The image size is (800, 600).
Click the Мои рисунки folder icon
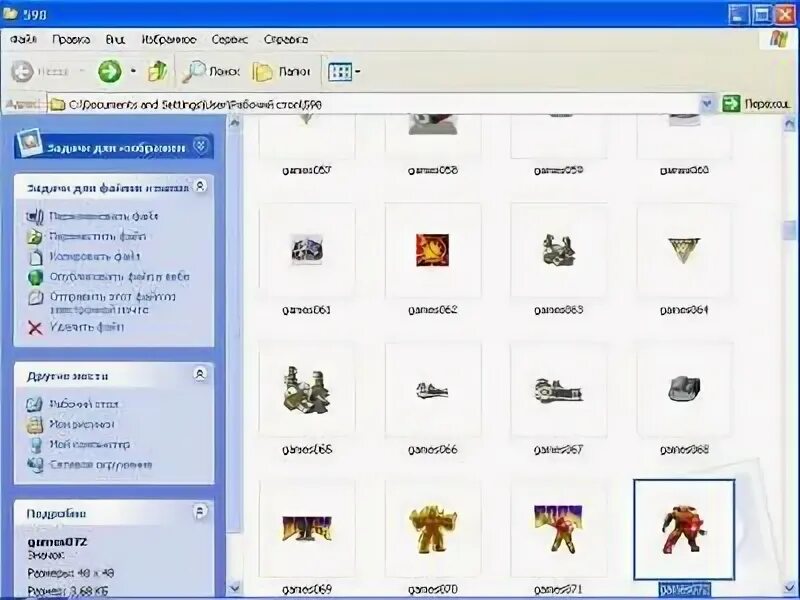[x=34, y=425]
